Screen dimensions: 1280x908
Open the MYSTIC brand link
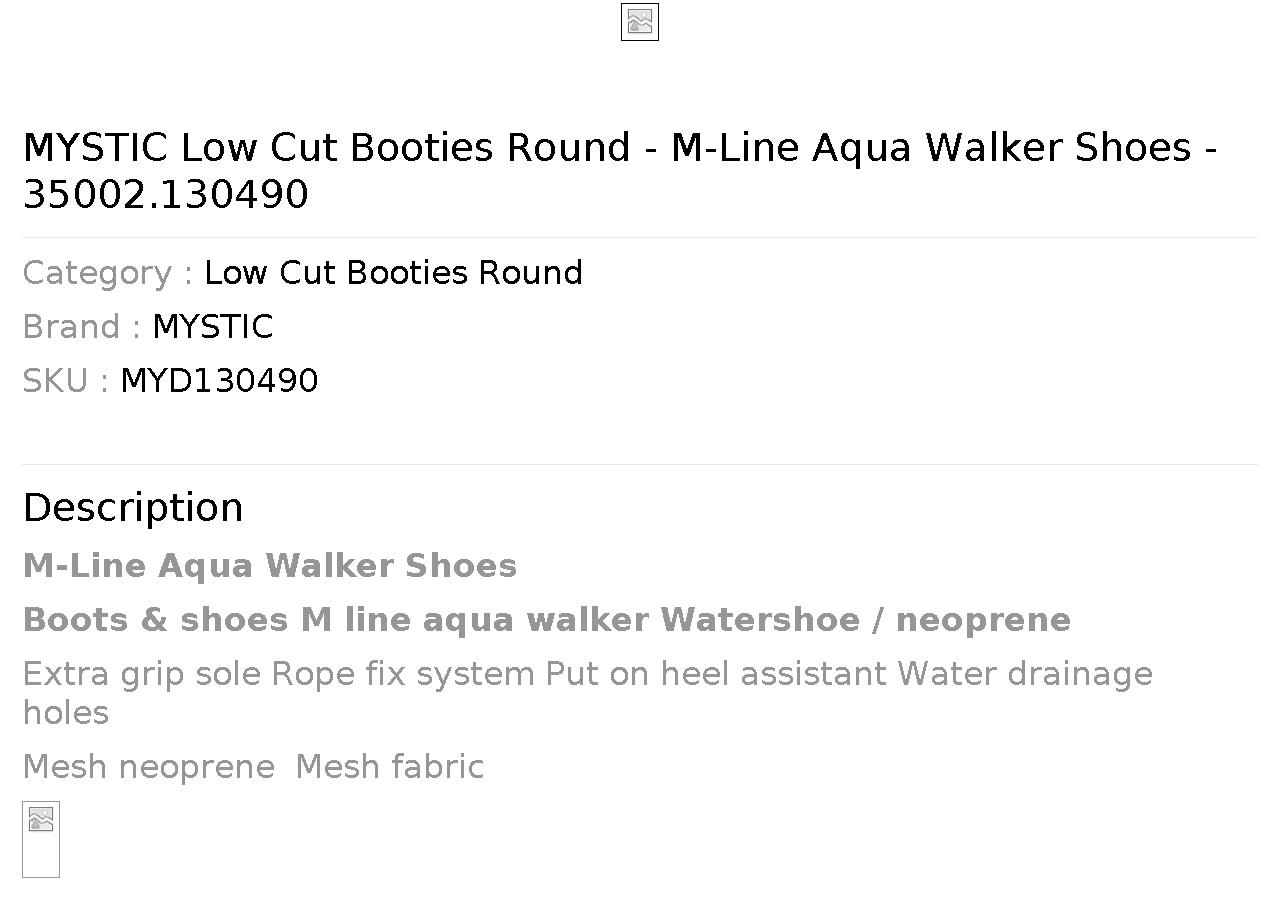212,327
